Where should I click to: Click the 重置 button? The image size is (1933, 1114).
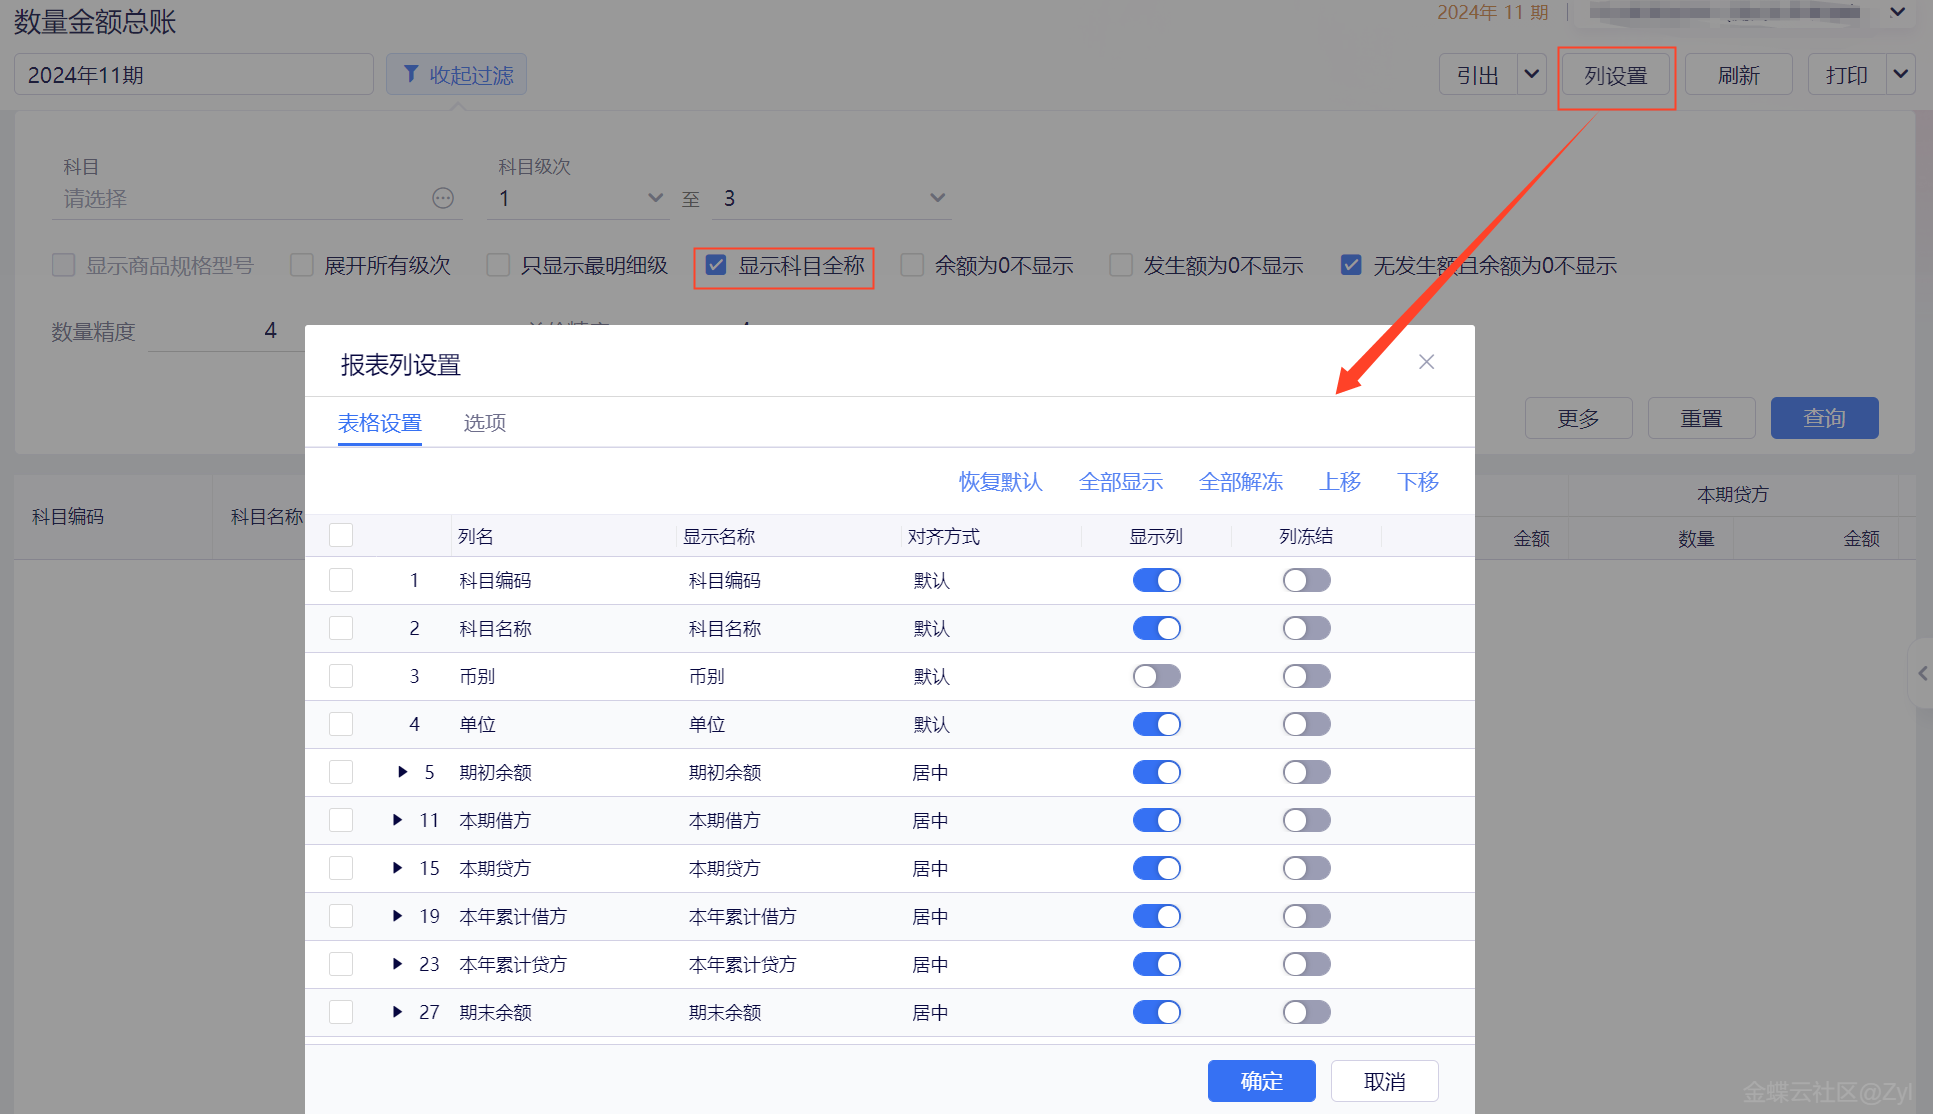coord(1702,418)
